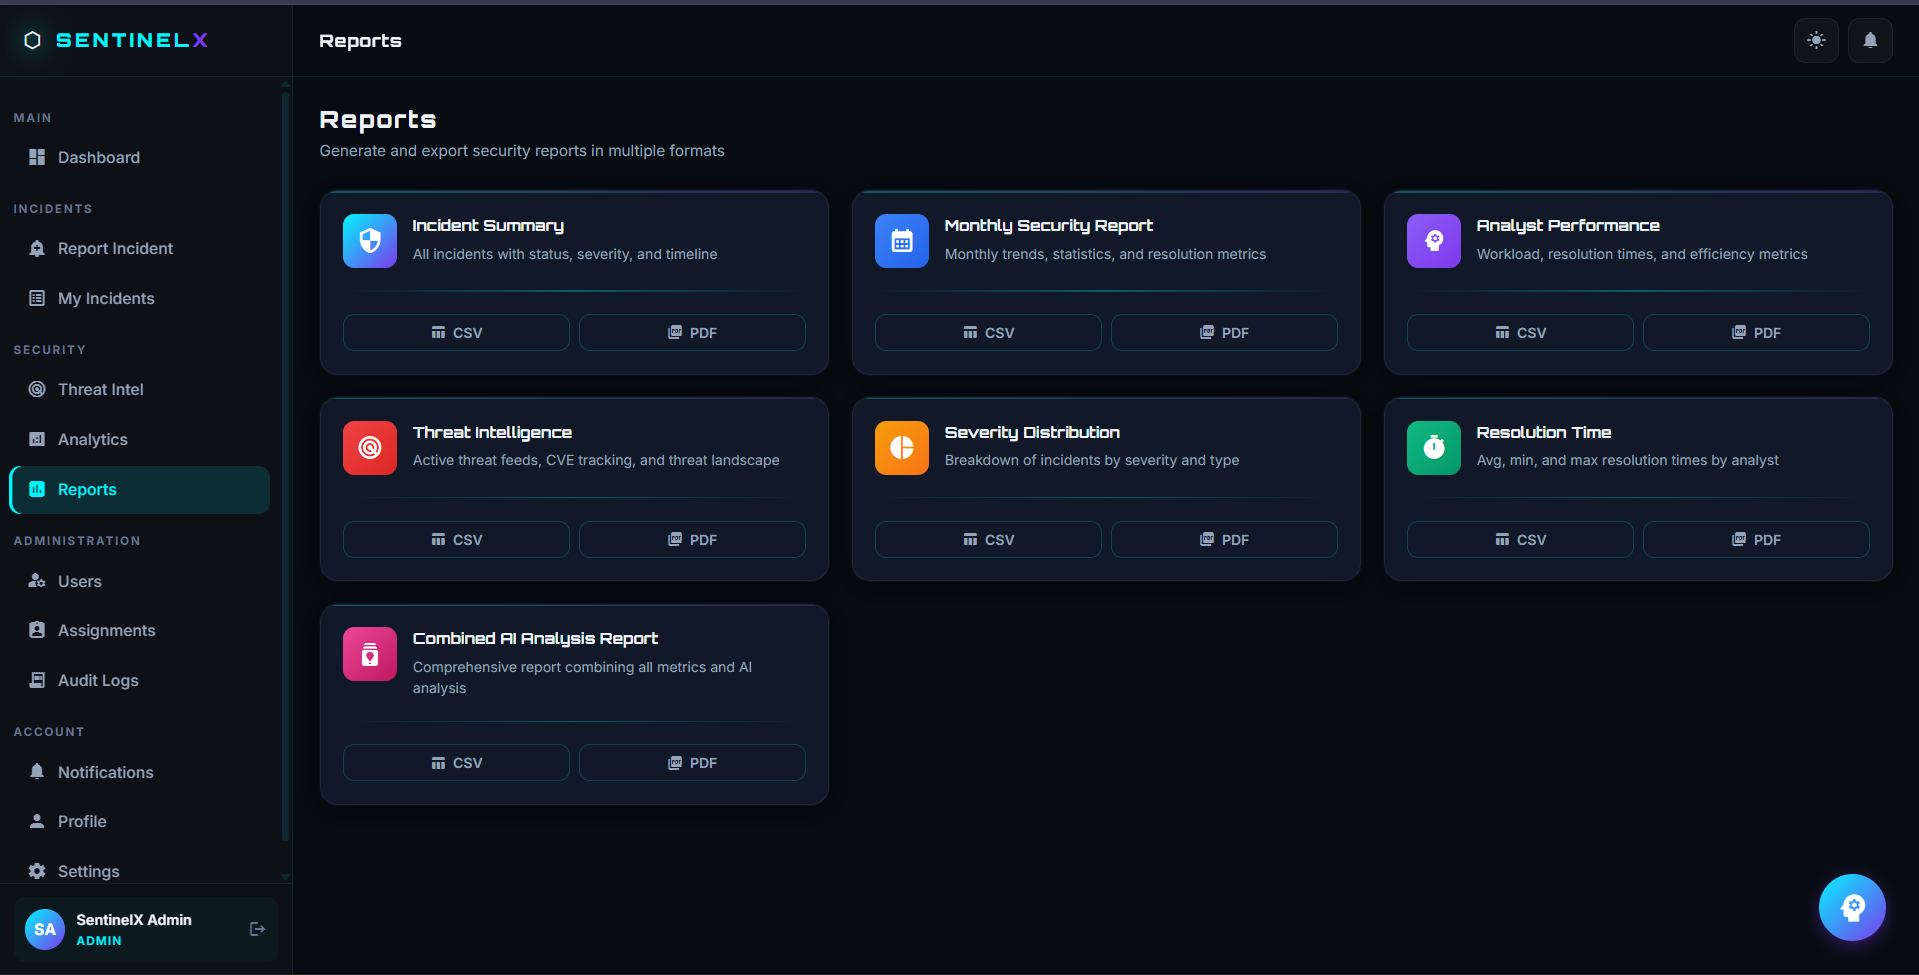
Task: Go to Report Incident page
Action: (x=140, y=248)
